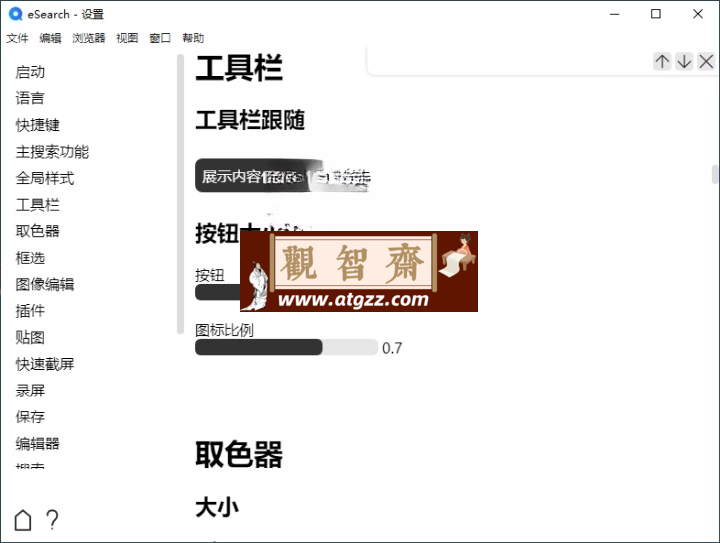Viewport: 720px width, 543px height.
Task: Maximize the eSearch settings window
Action: [x=656, y=14]
